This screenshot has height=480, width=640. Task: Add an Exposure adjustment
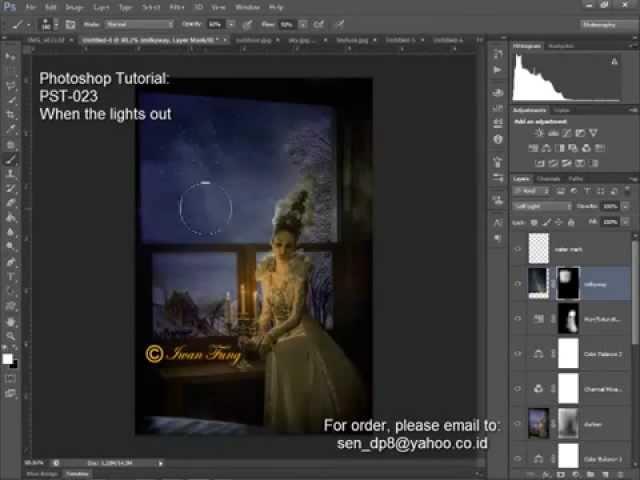[580, 133]
